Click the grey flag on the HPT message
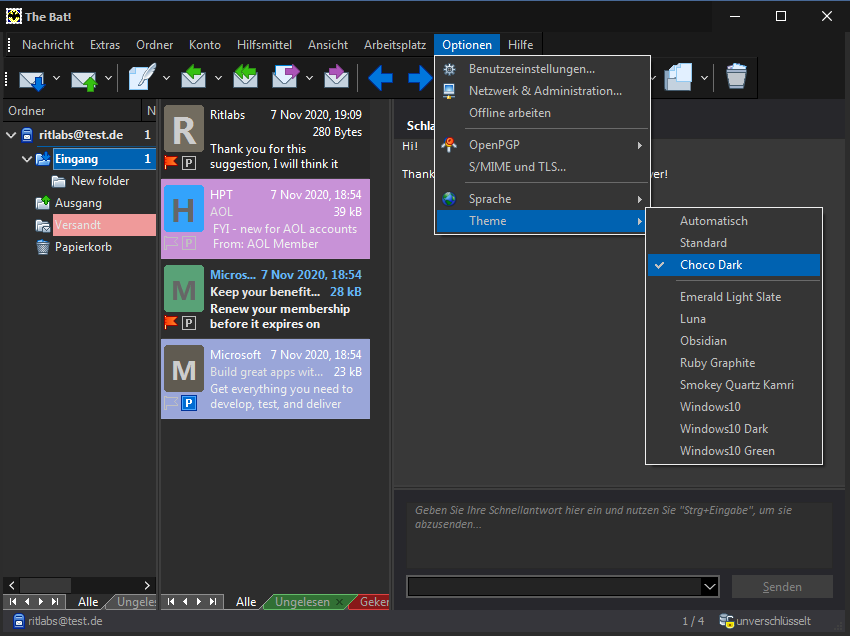 171,242
